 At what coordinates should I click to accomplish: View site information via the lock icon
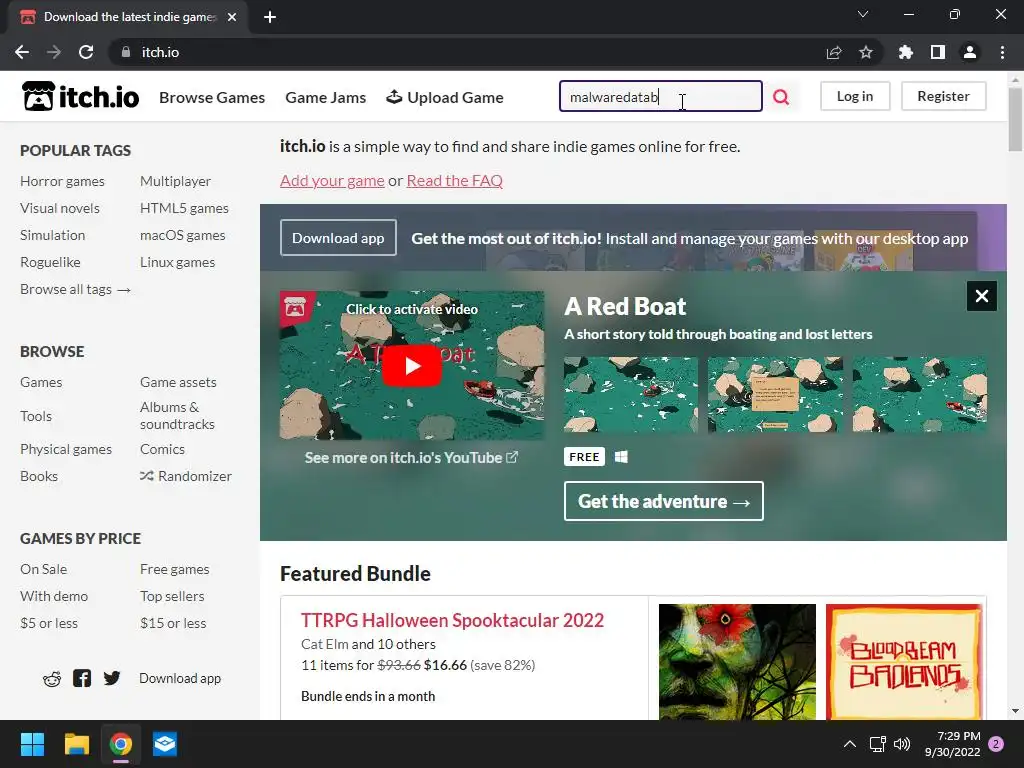click(126, 52)
